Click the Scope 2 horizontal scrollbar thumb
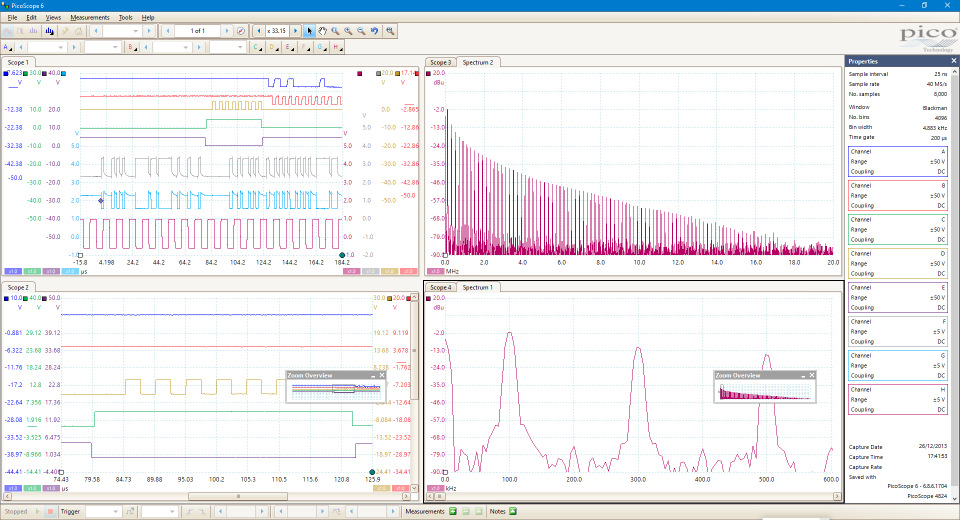Image resolution: width=960 pixels, height=520 pixels. [238, 496]
